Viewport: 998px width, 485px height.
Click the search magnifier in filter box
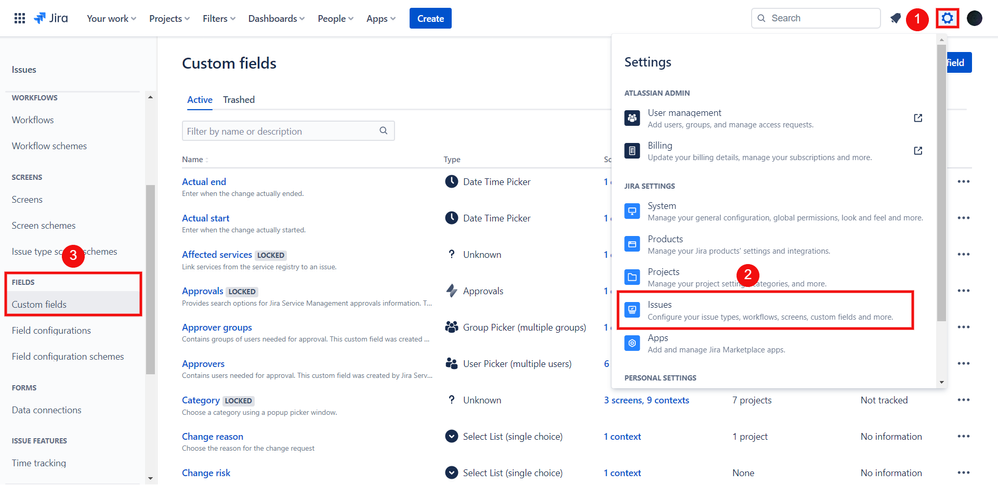pos(383,131)
